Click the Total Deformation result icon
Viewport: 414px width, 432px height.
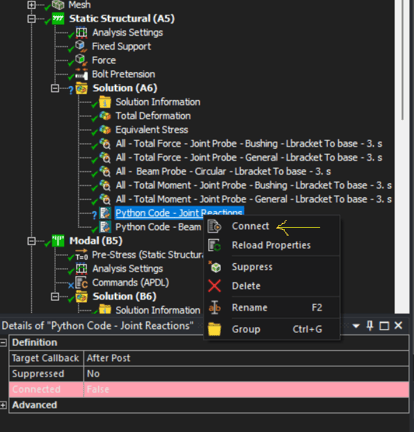[105, 116]
